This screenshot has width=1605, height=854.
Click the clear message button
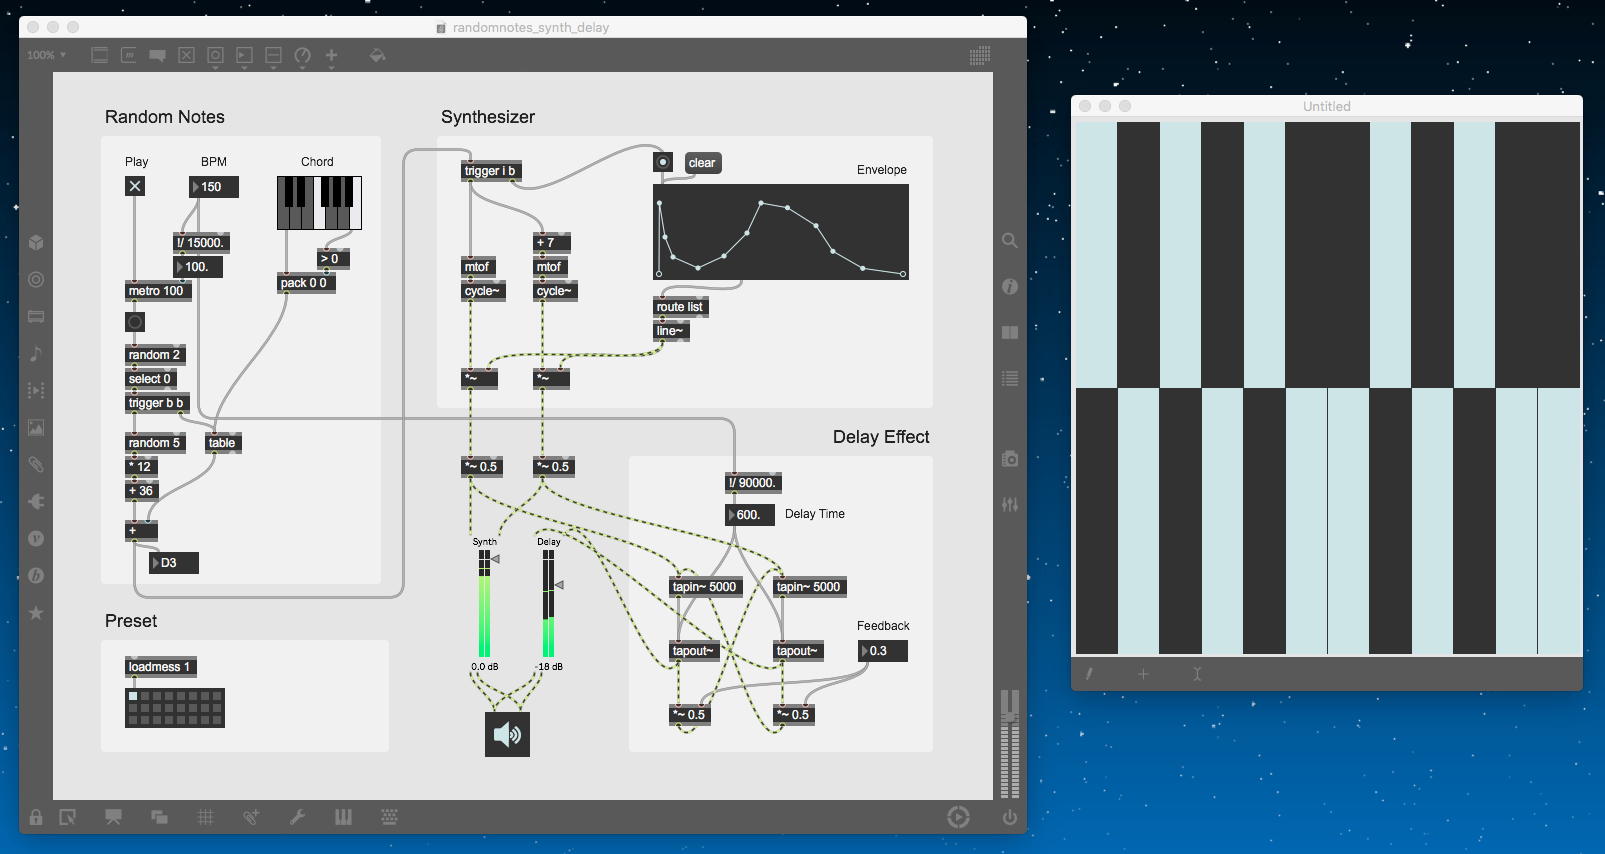[702, 163]
